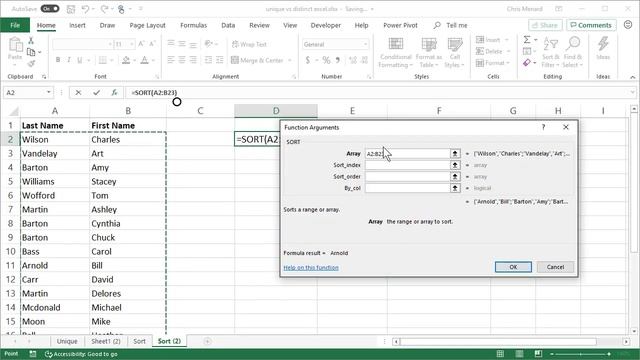Open the Number Format General dropdown
640x360 pixels.
[x=365, y=44]
